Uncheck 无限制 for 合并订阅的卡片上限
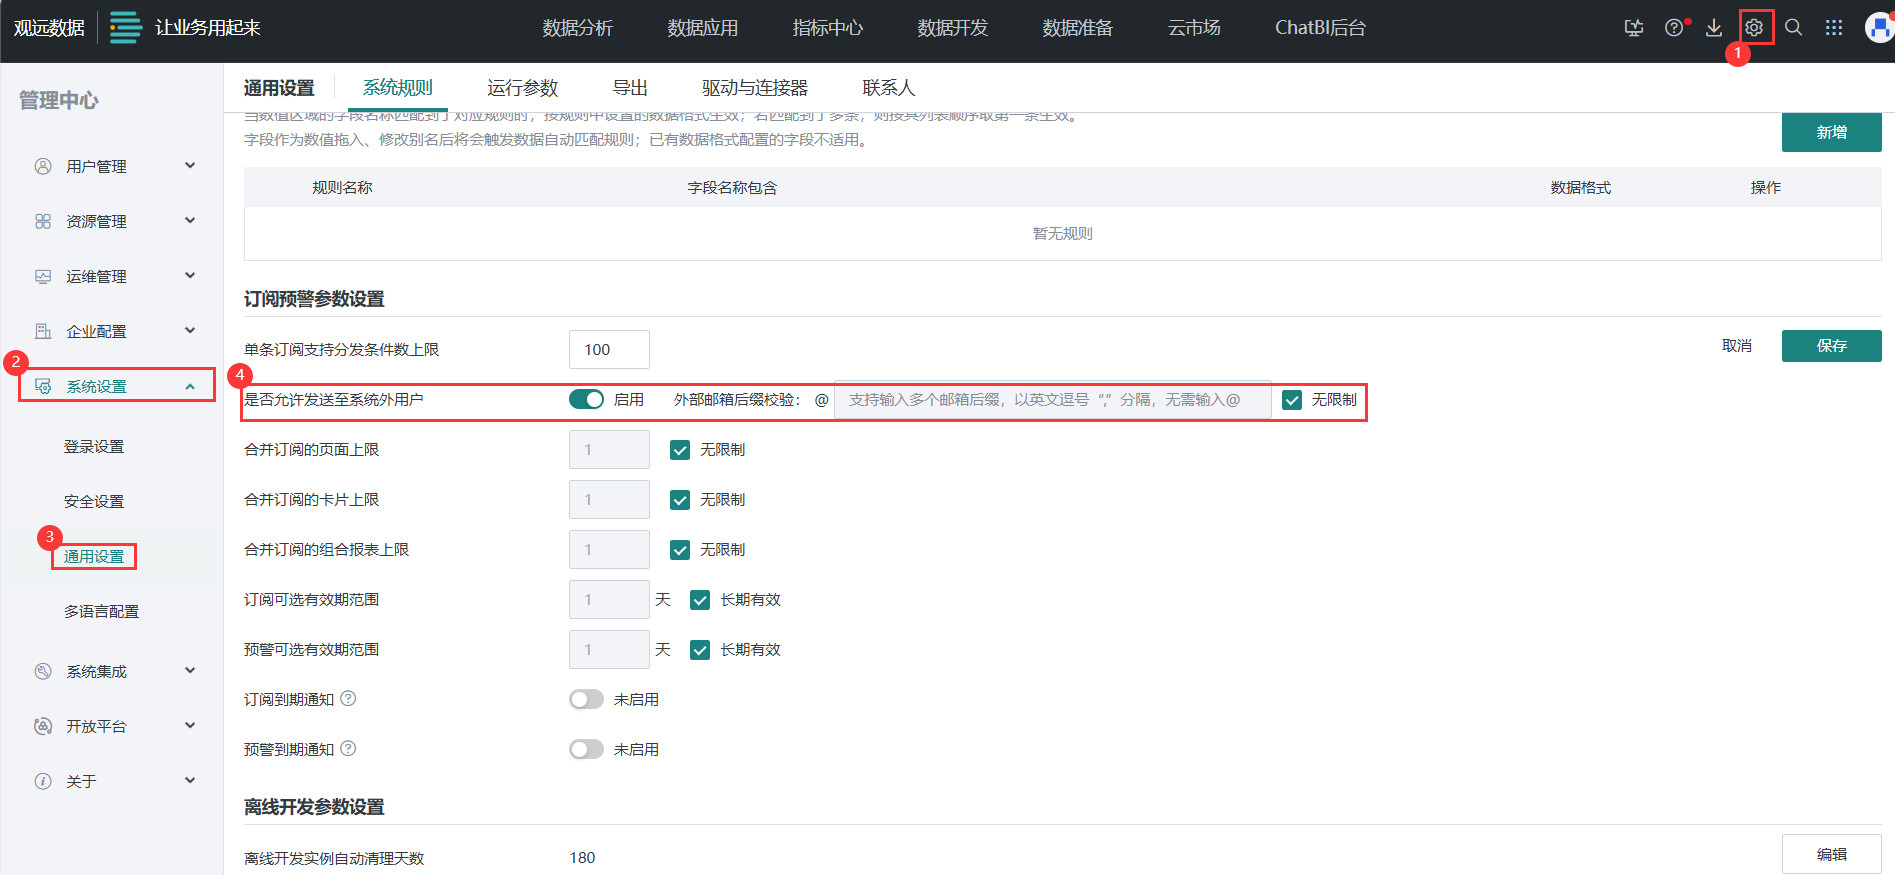The width and height of the screenshot is (1895, 875). click(x=680, y=500)
